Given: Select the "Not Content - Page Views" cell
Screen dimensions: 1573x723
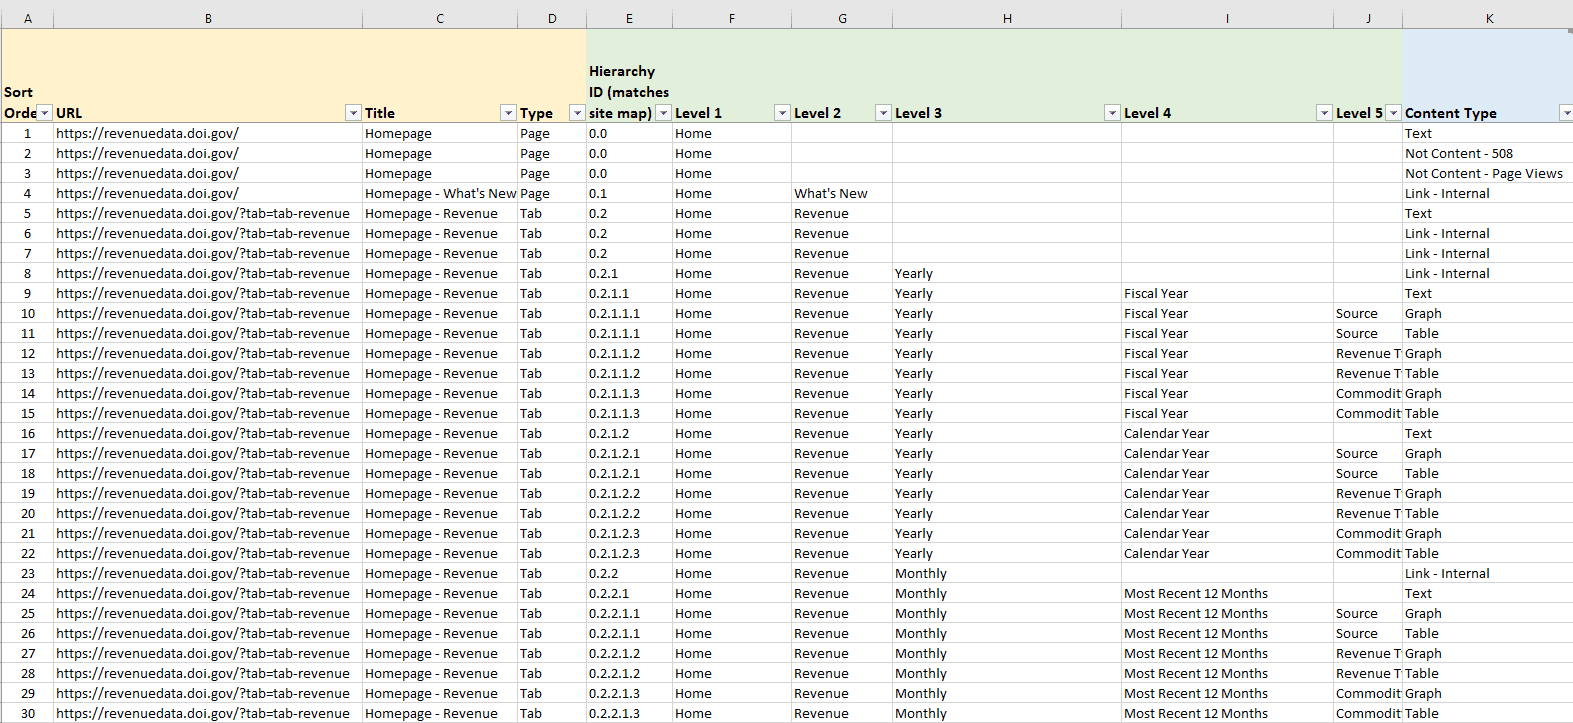Looking at the screenshot, I should [x=1483, y=174].
